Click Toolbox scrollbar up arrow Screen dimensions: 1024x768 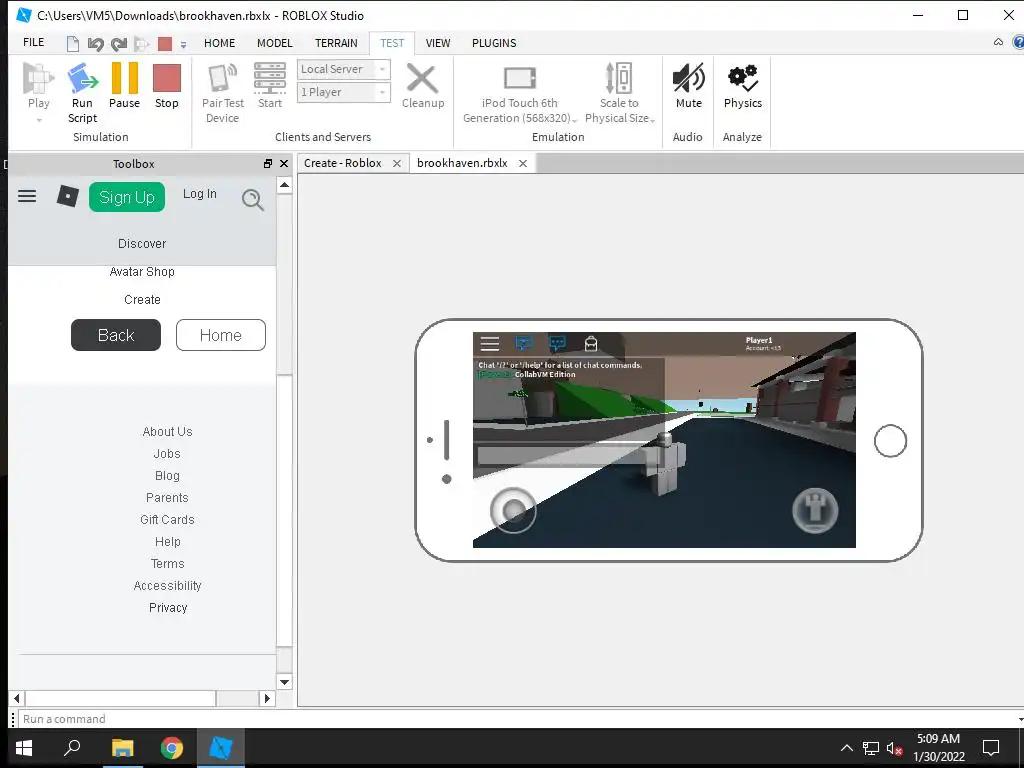284,185
